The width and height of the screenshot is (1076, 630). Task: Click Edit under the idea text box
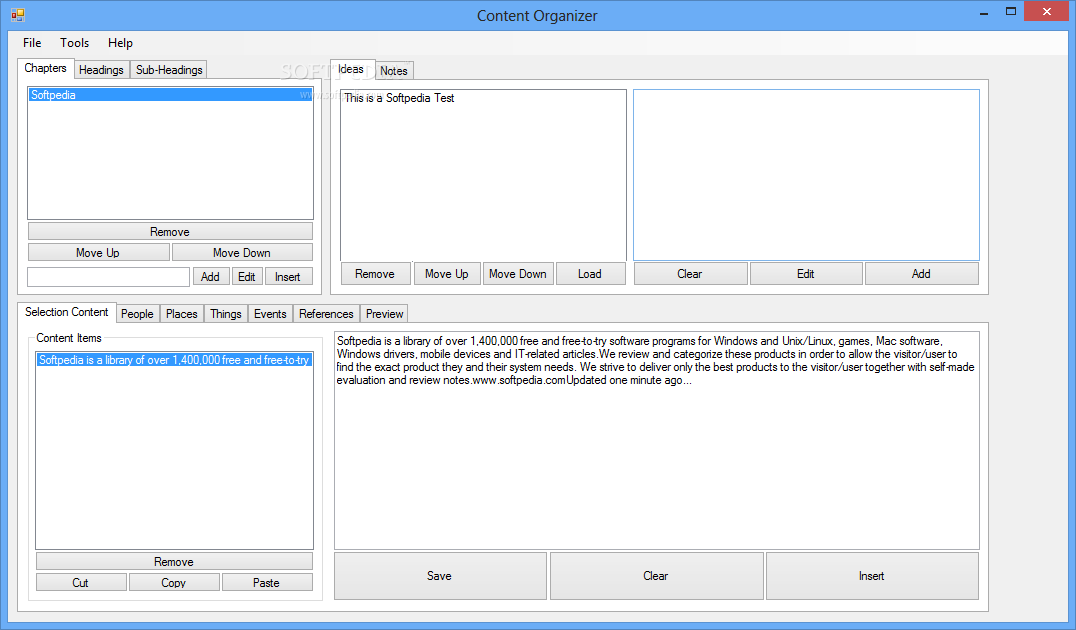pos(806,274)
